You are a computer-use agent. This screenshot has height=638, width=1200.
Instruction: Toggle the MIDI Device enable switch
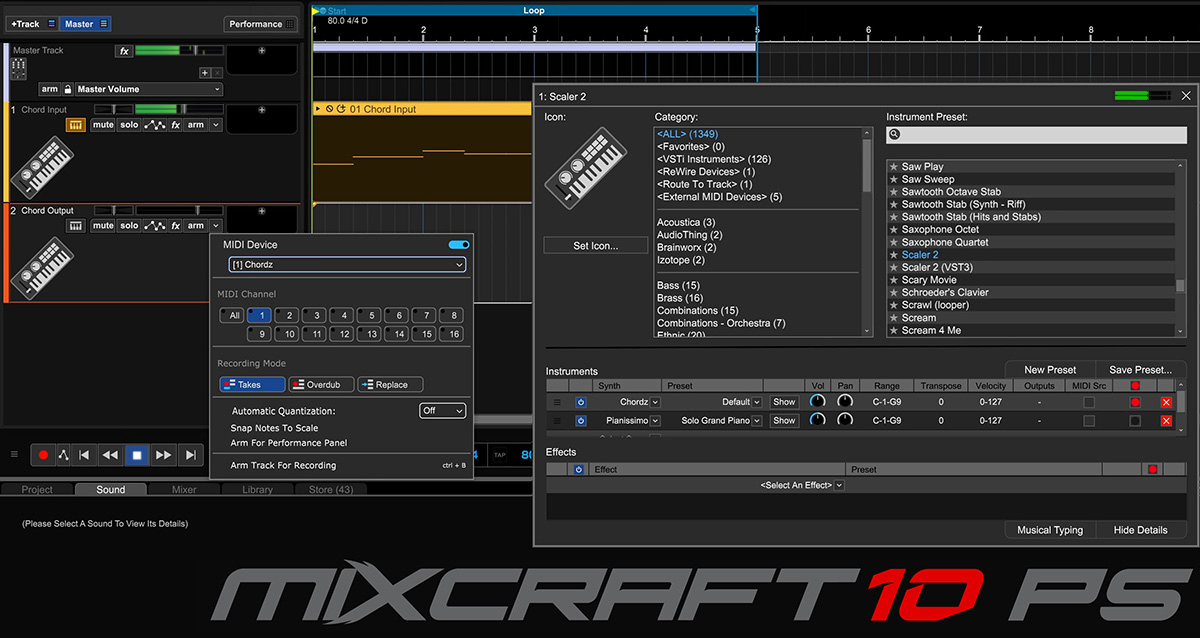459,245
